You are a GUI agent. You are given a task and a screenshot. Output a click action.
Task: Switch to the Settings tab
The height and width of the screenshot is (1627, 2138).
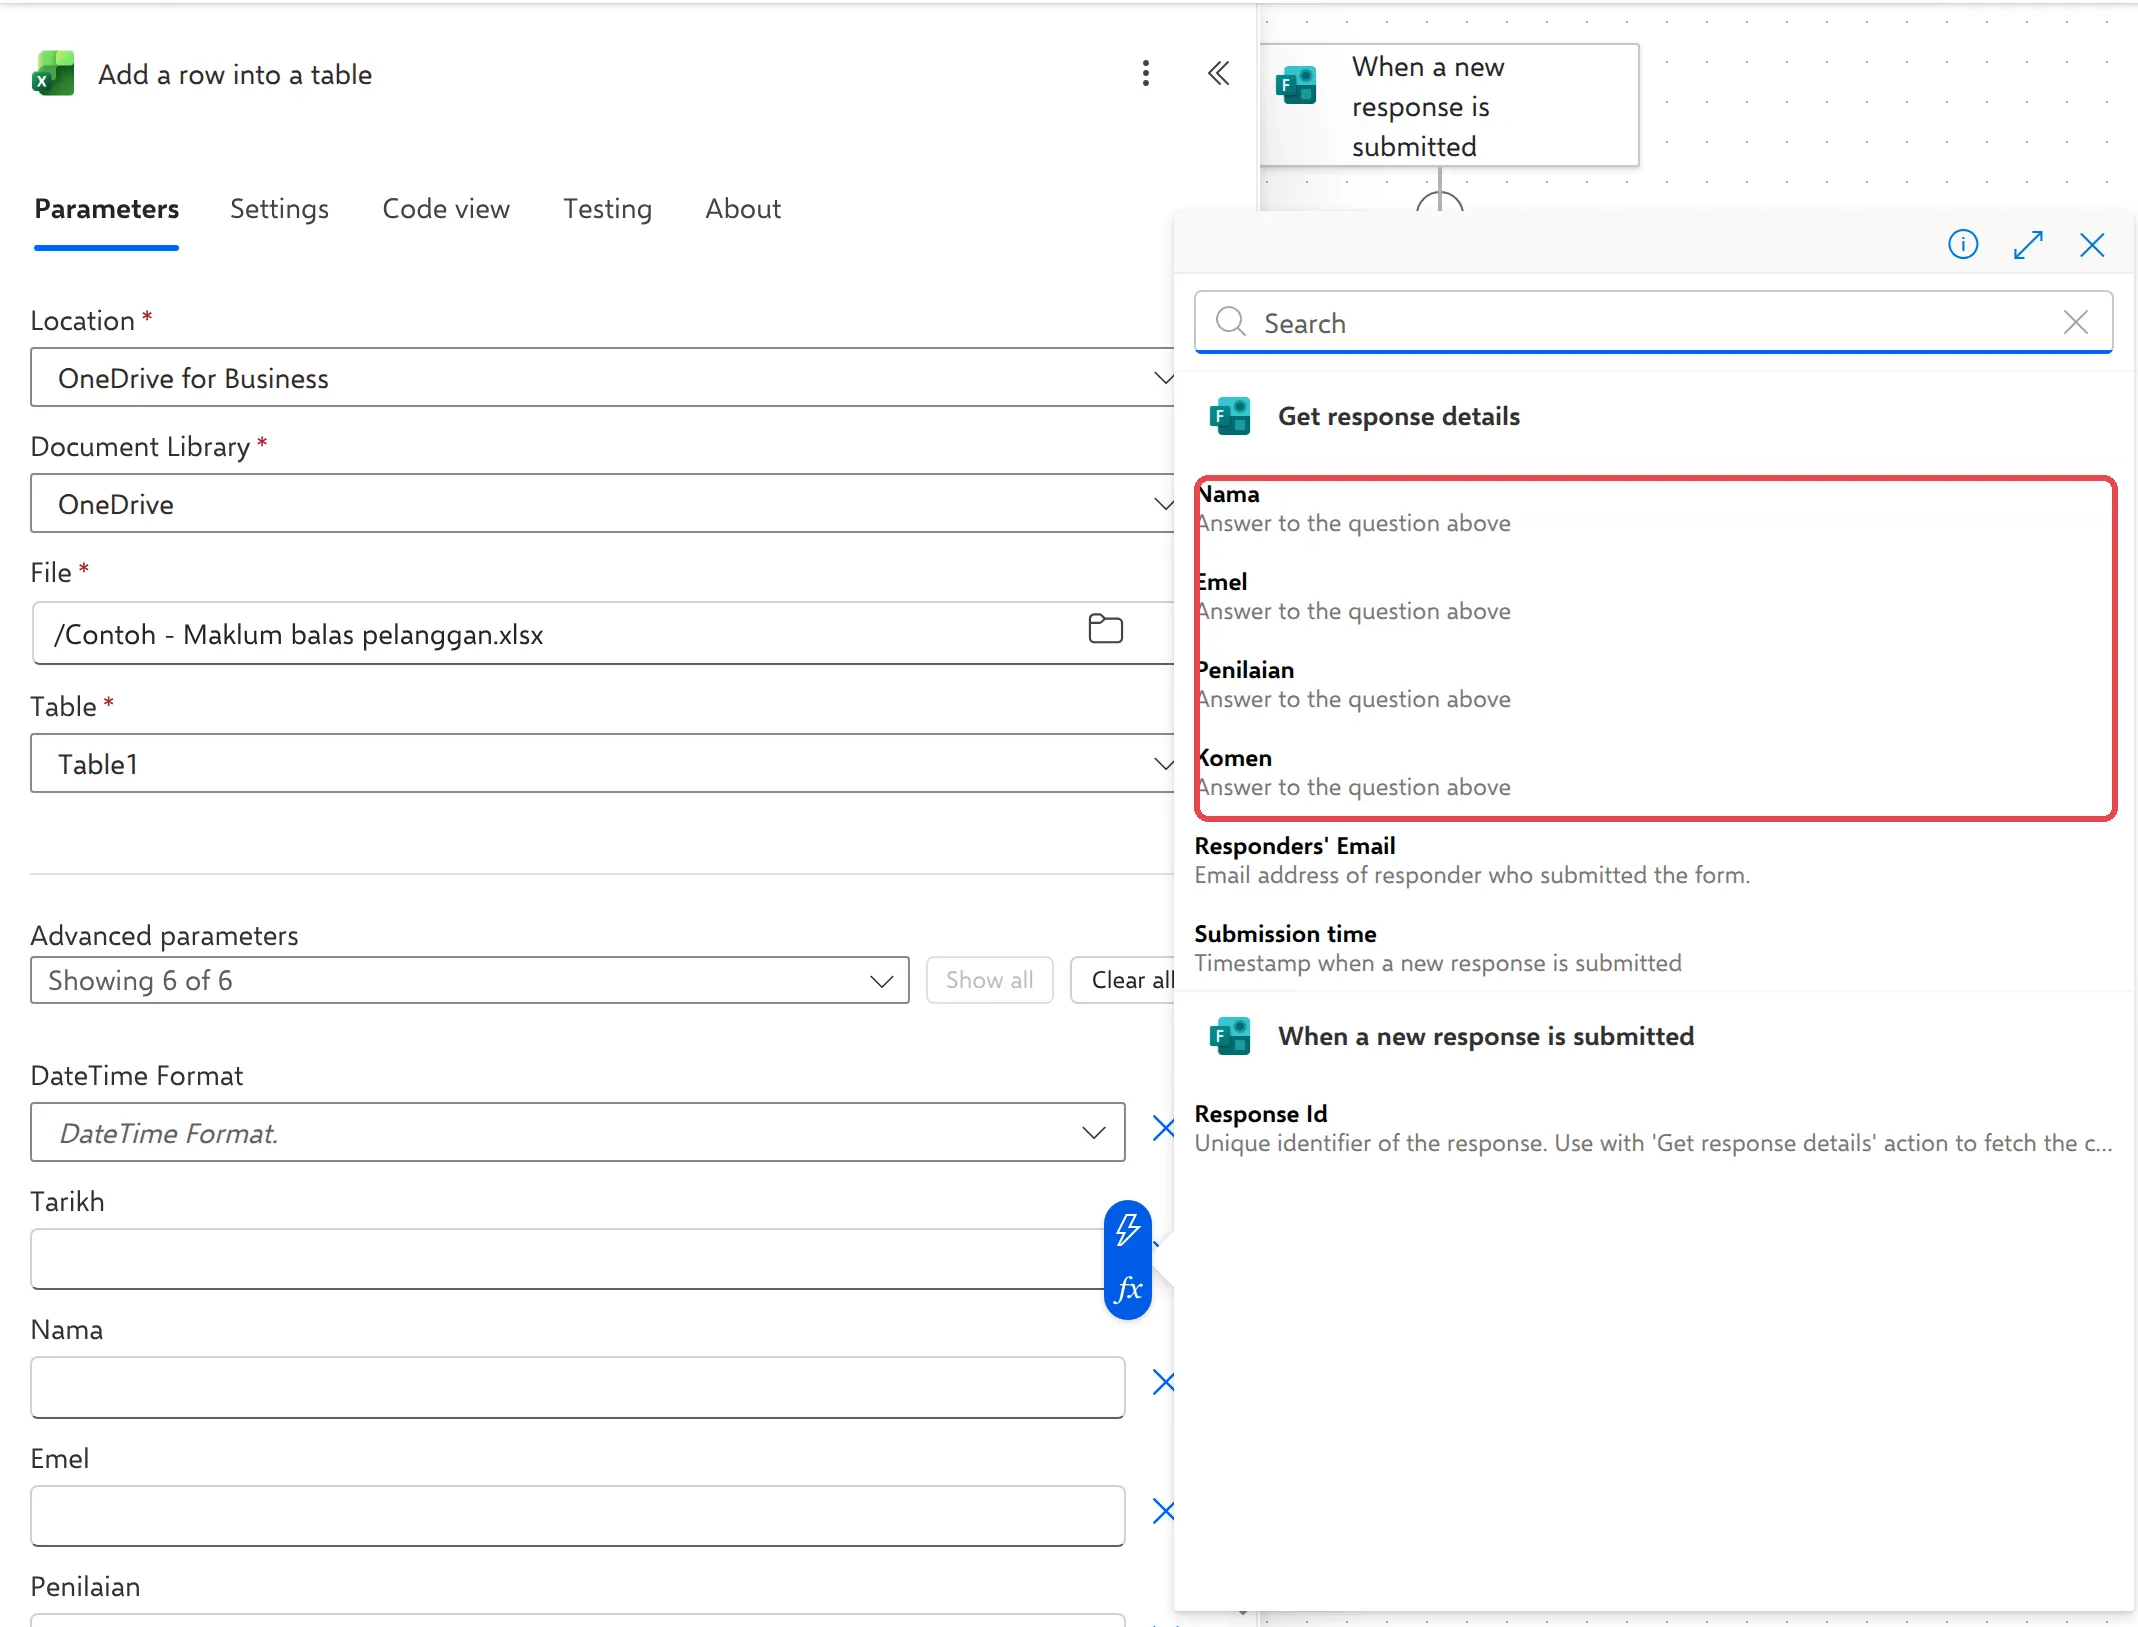(279, 208)
